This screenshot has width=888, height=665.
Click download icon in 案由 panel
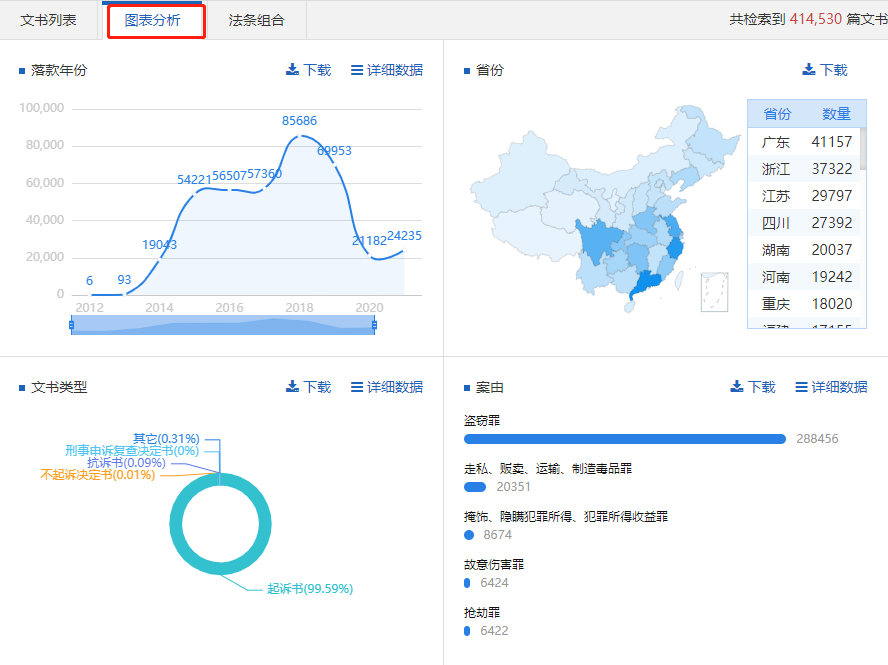point(736,387)
